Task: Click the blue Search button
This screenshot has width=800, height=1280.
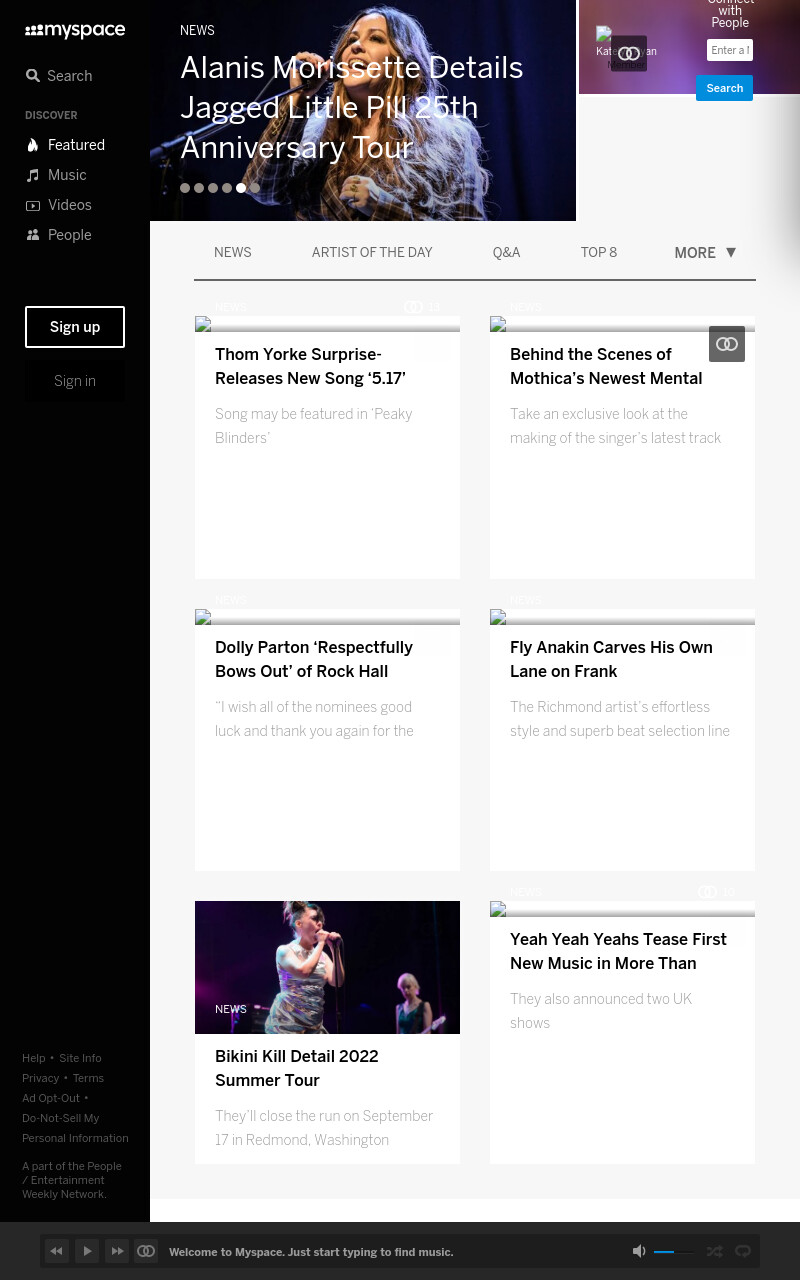Action: pyautogui.click(x=724, y=88)
